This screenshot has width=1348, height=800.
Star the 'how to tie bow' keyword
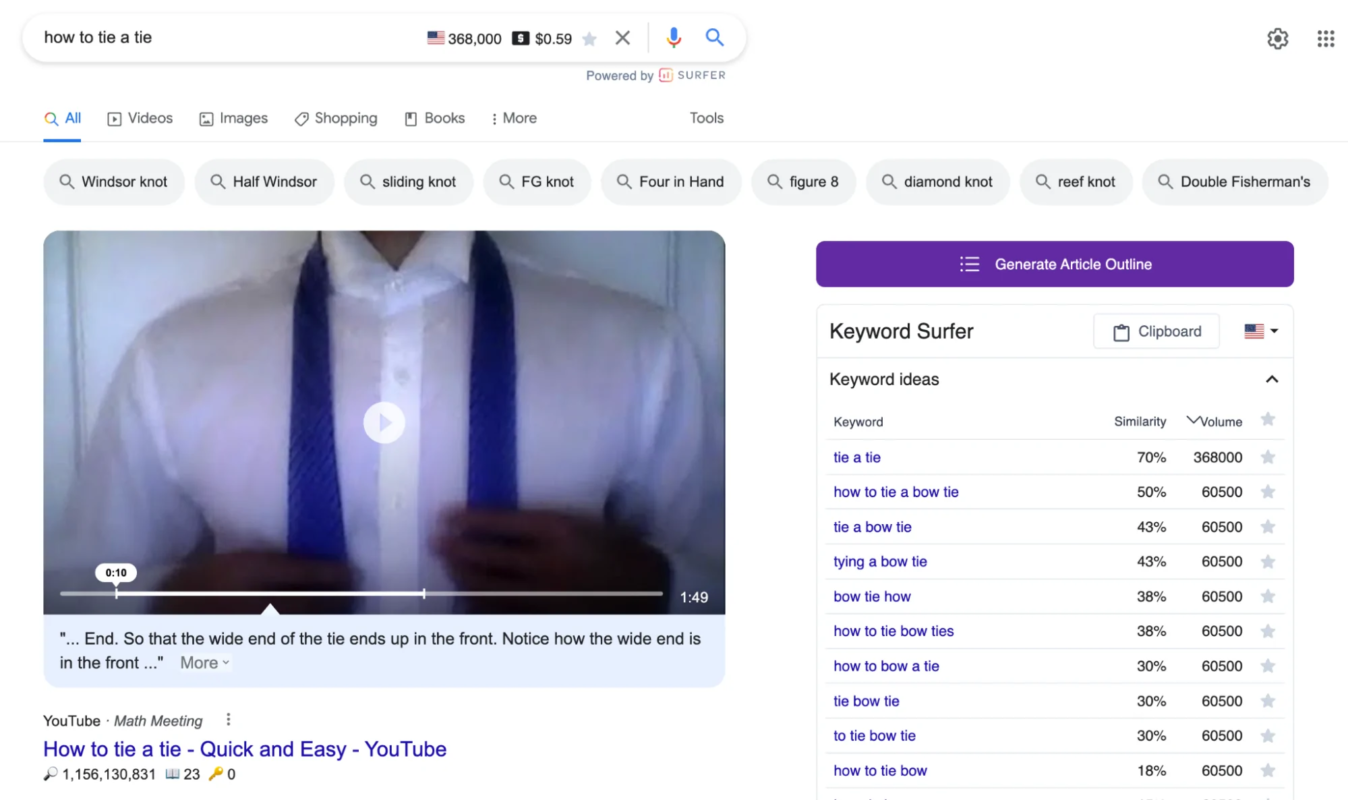tap(1268, 771)
